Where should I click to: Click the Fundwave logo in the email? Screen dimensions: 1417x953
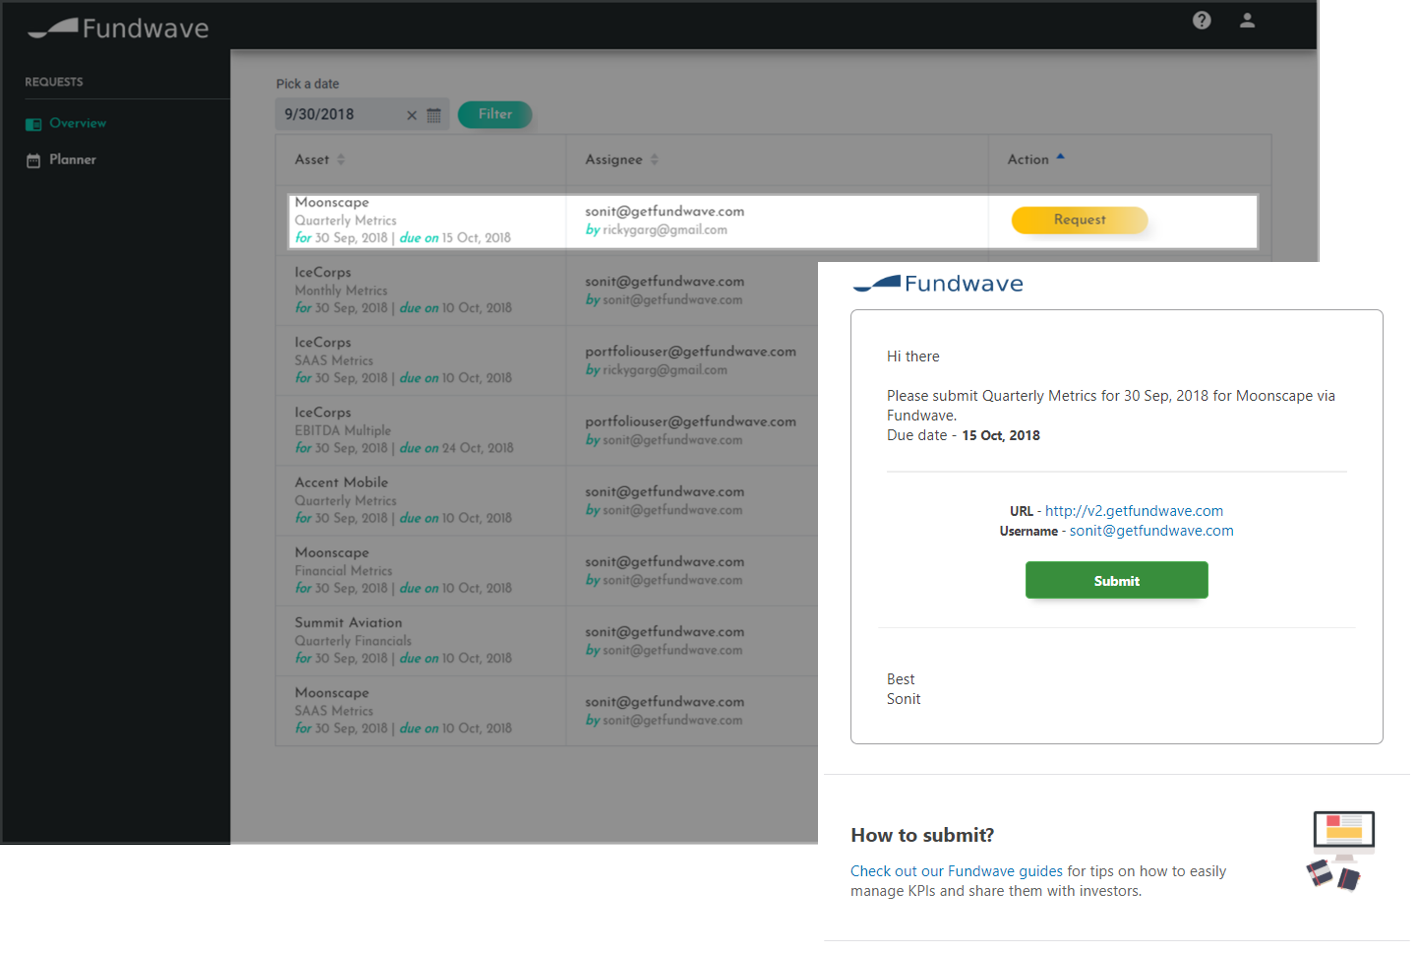(938, 284)
